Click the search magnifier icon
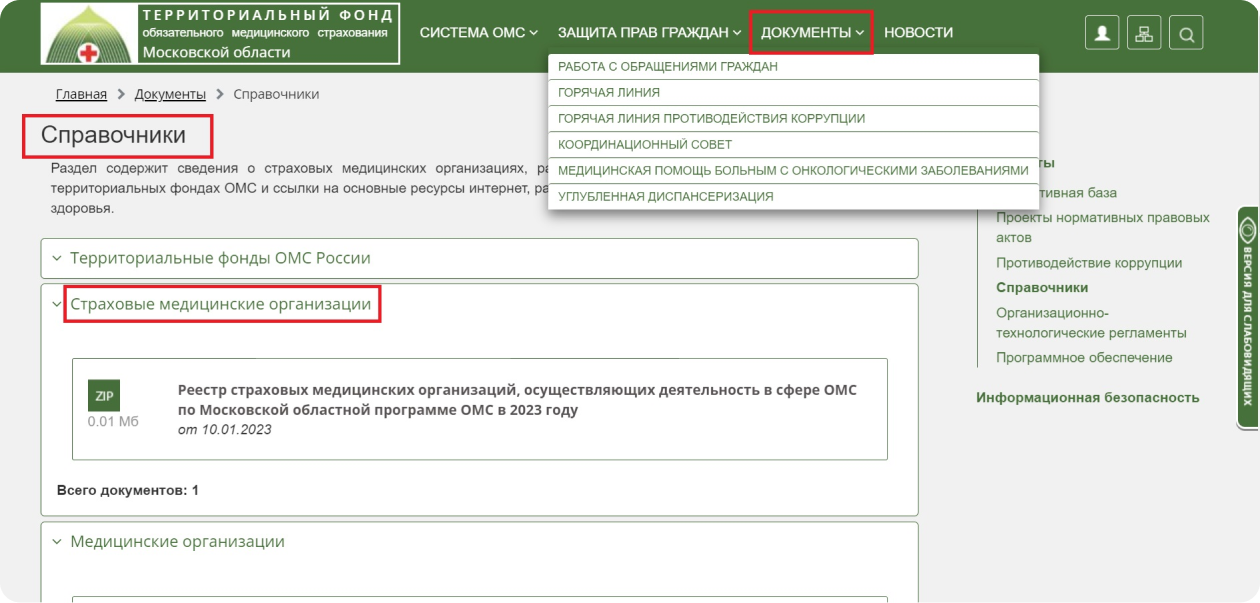The height and width of the screenshot is (603, 1260). tap(1186, 33)
